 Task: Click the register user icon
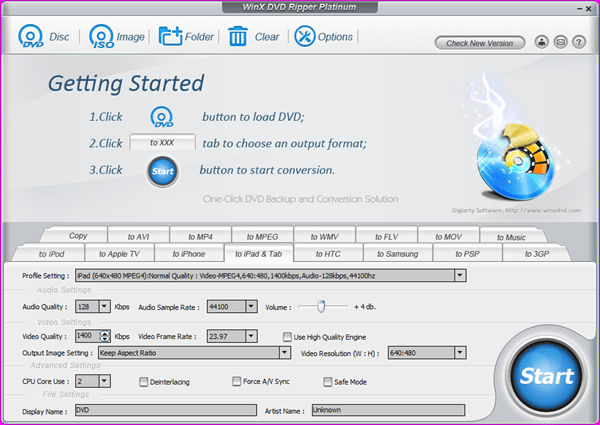coord(541,42)
